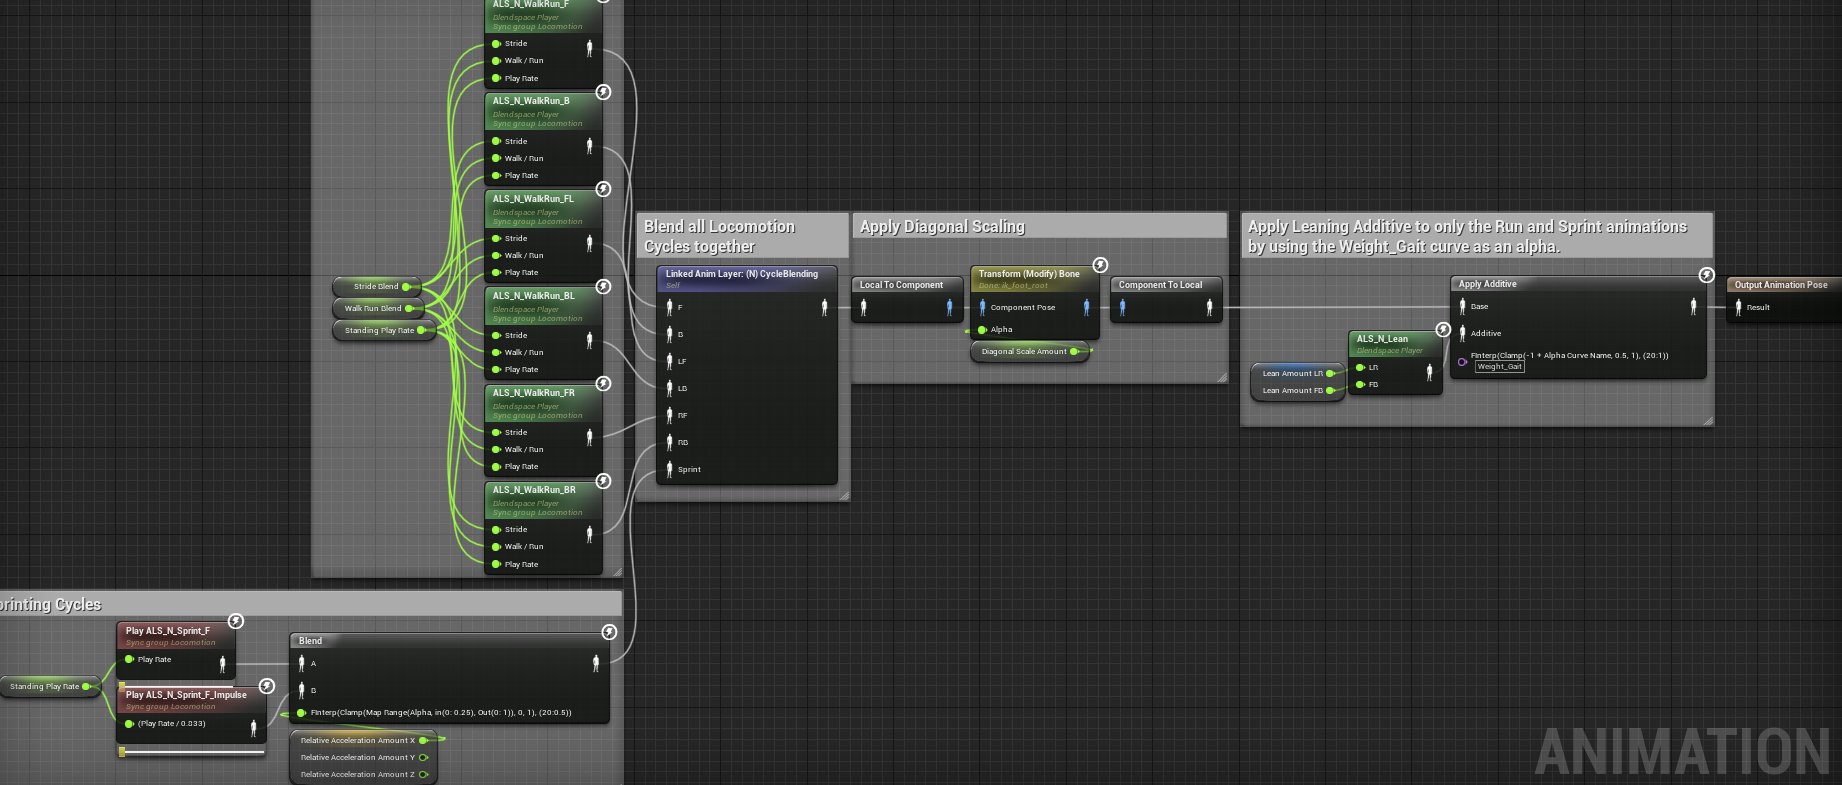This screenshot has width=1842, height=785.
Task: Click the lightning icon on Play ALS_N_Sprint_F node
Action: (236, 621)
